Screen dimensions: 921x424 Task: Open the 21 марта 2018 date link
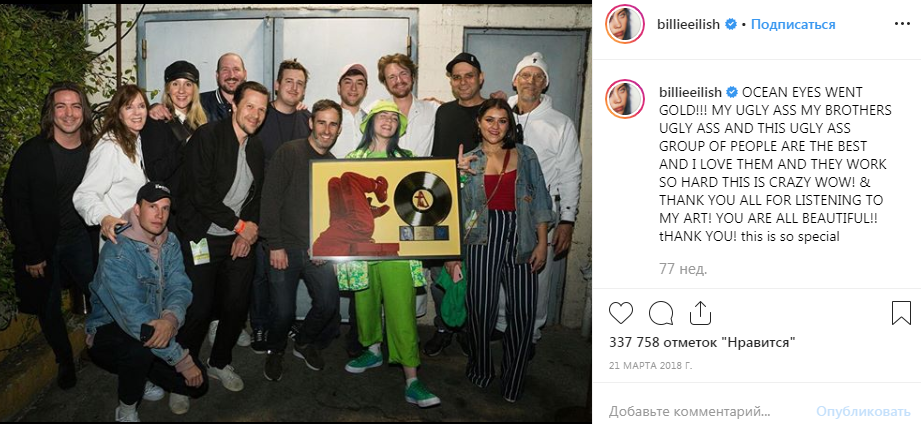(651, 366)
